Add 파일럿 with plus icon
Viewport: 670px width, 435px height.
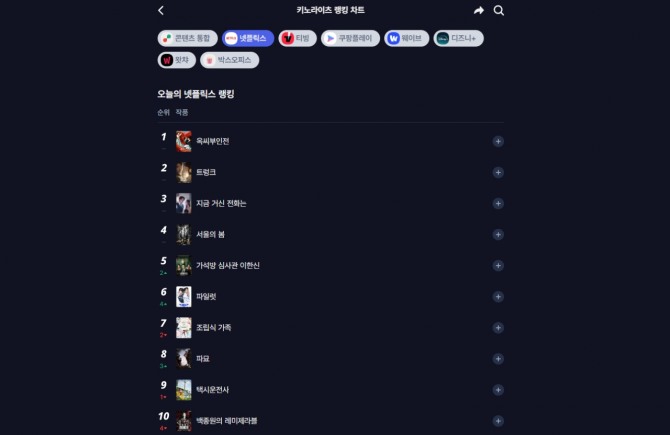pyautogui.click(x=498, y=297)
